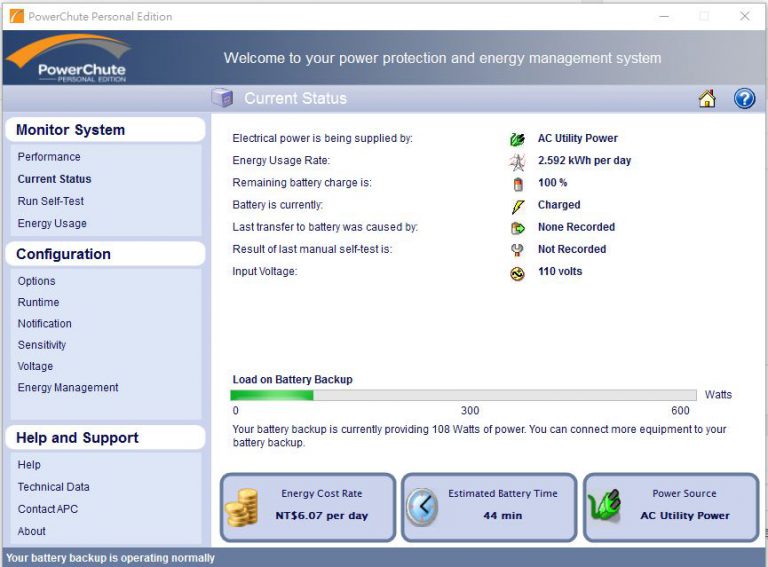Click the Contact APC link

[47, 509]
